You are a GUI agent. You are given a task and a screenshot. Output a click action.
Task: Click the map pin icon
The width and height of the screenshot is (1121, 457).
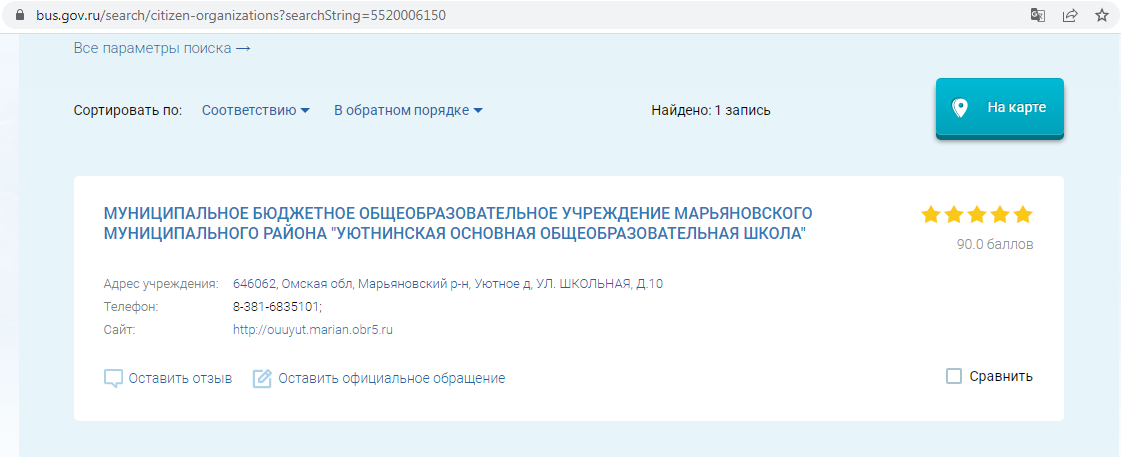pyautogui.click(x=959, y=108)
